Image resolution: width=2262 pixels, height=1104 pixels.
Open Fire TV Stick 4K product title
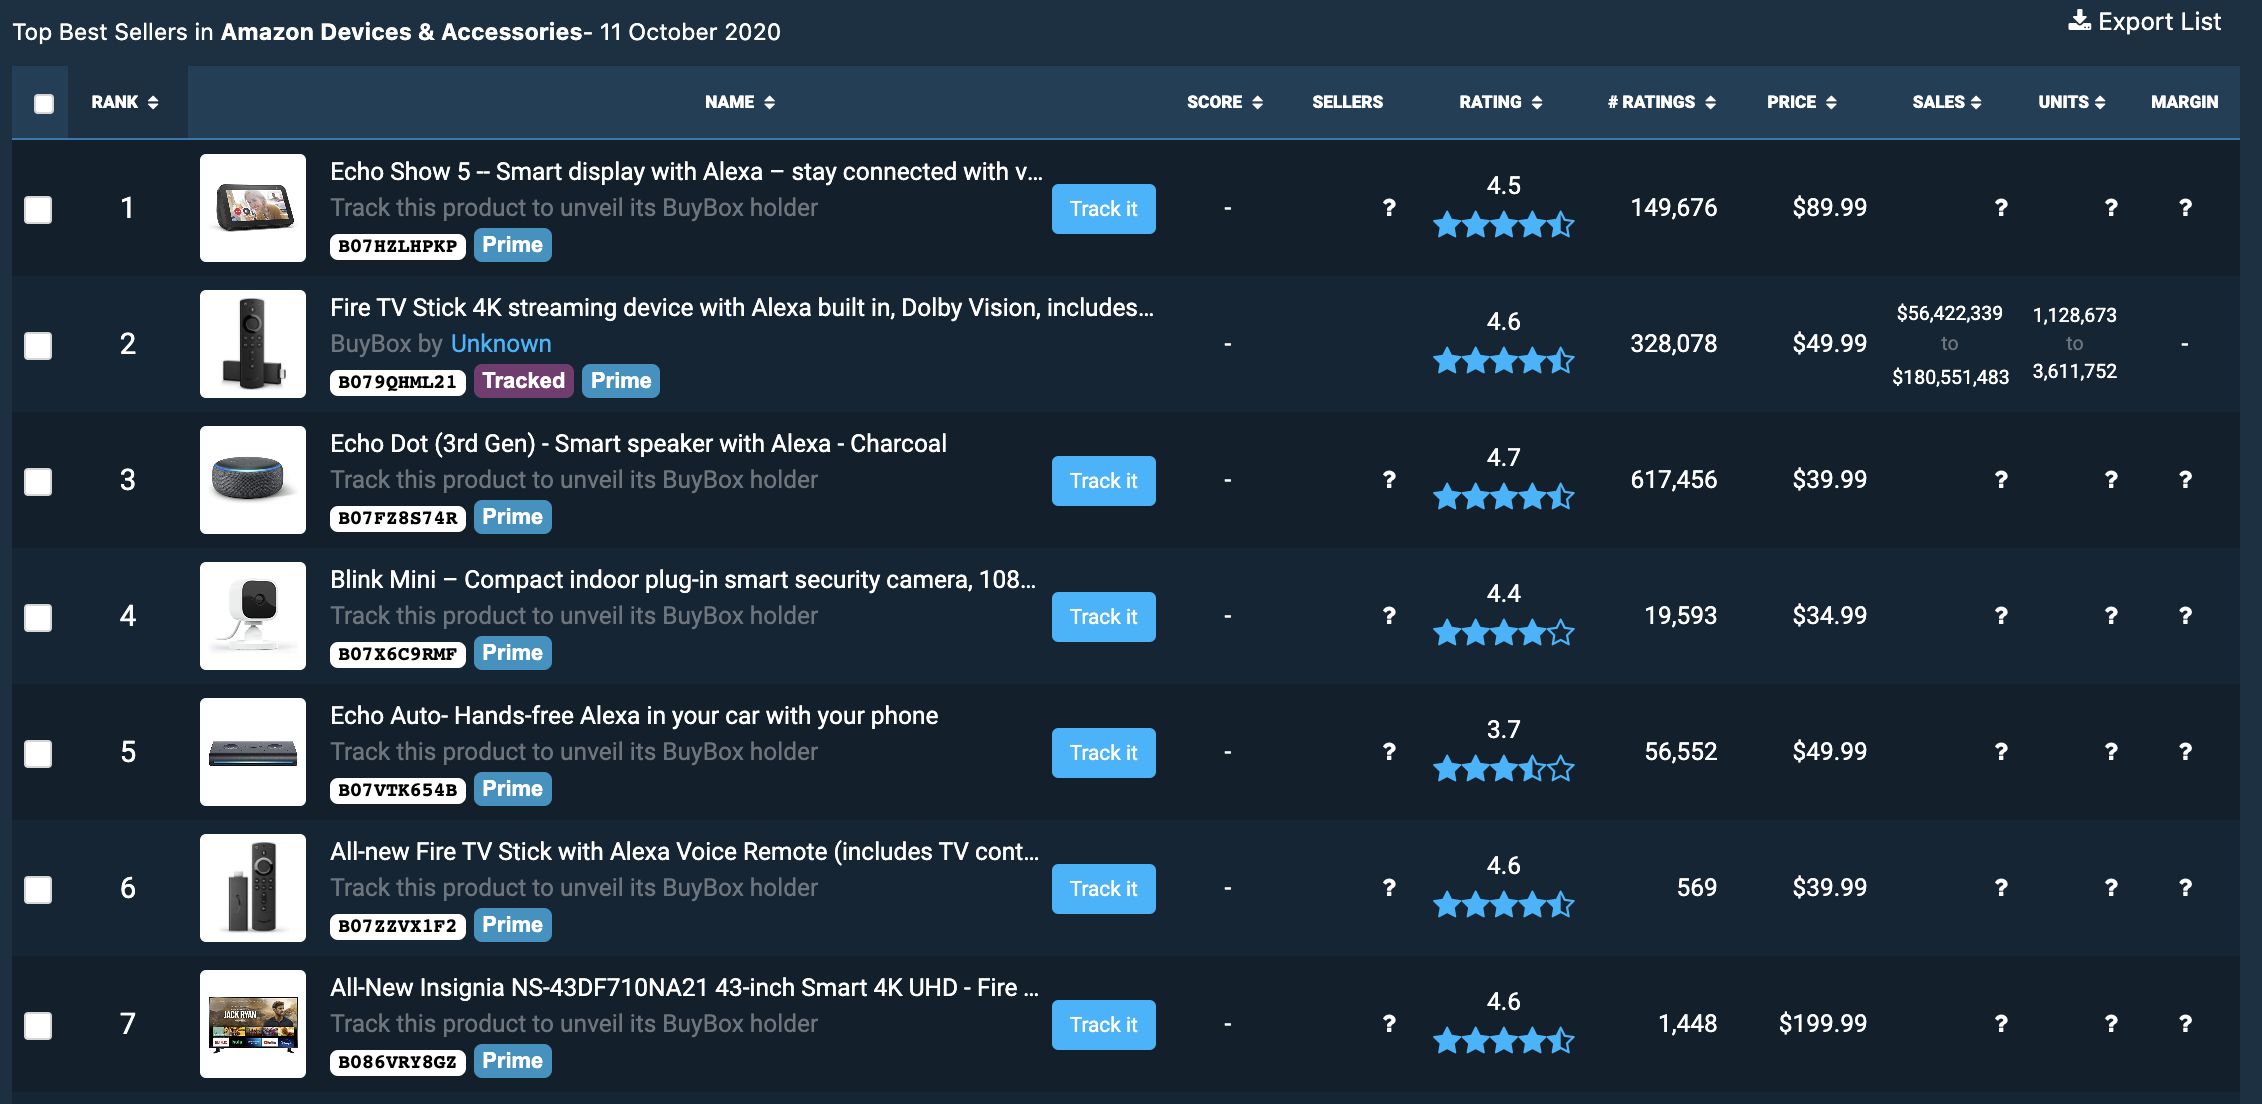point(742,308)
